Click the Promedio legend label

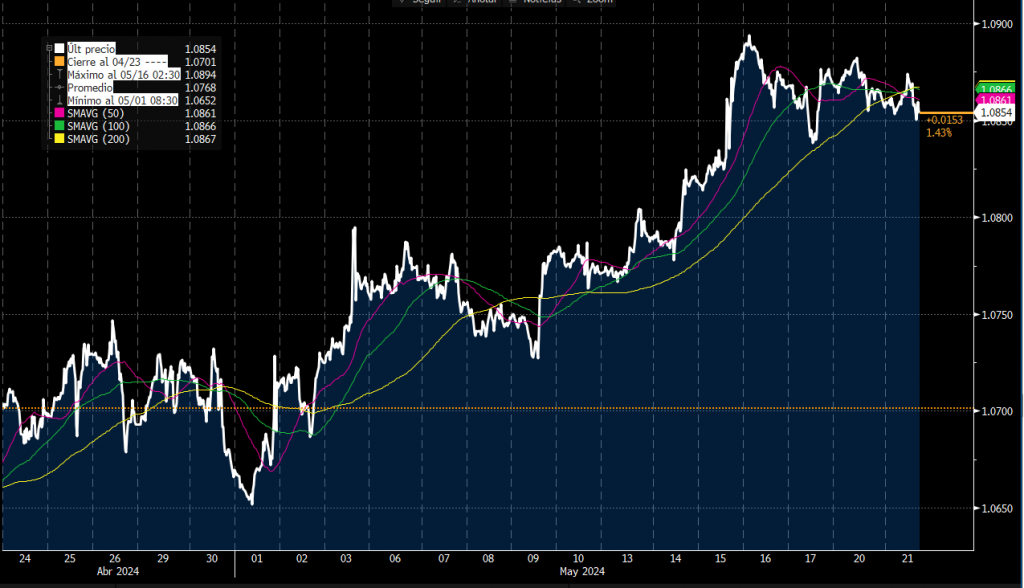[88, 87]
